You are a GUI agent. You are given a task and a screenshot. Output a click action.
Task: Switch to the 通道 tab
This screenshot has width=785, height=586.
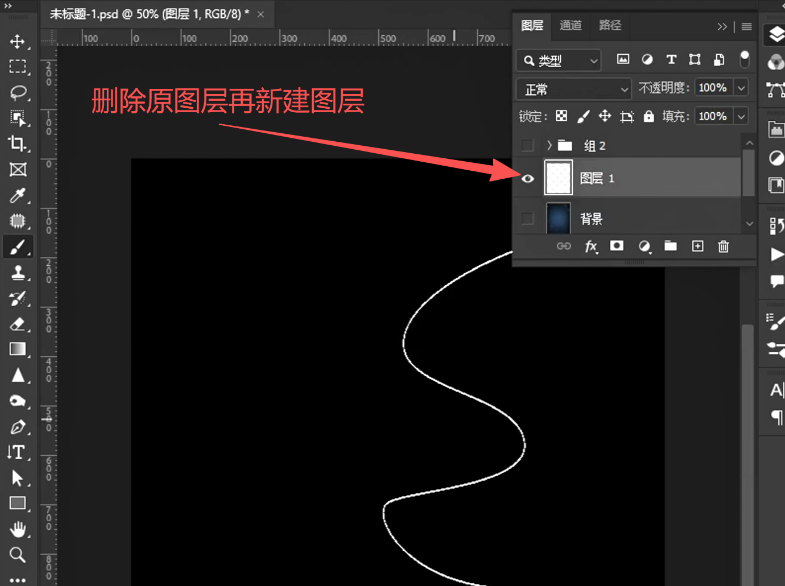(x=571, y=26)
